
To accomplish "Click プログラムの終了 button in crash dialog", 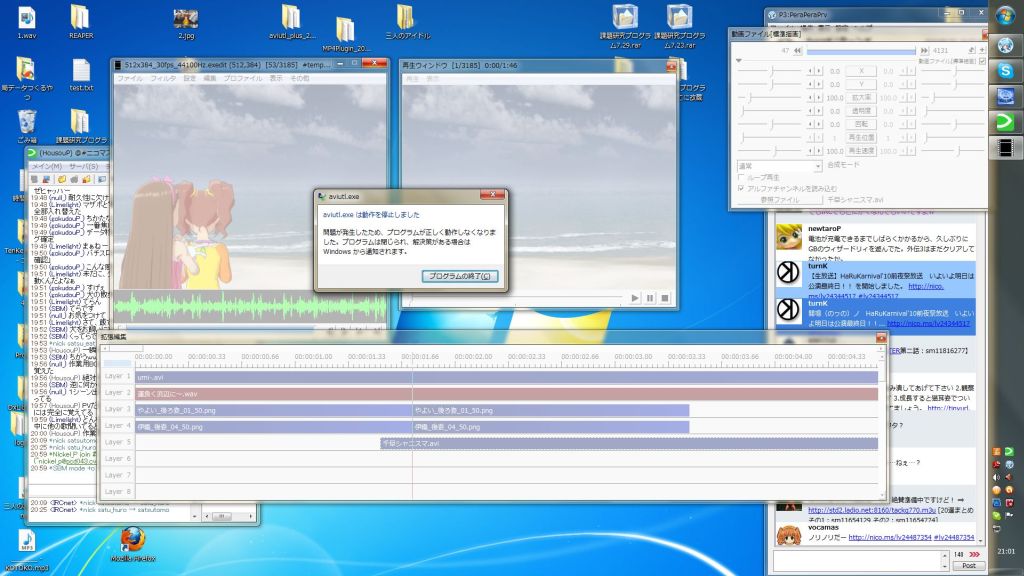I will pos(460,276).
